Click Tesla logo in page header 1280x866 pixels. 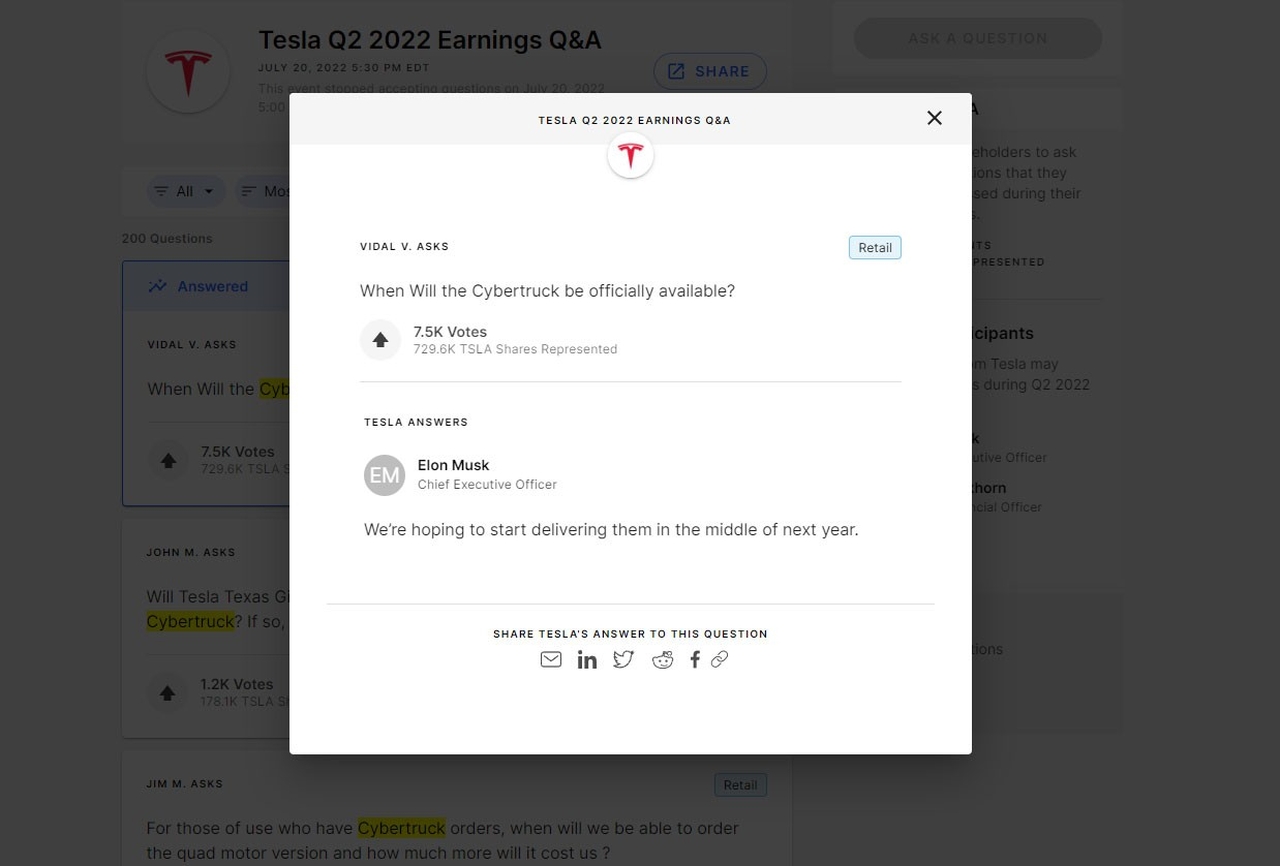pyautogui.click(x=188, y=71)
